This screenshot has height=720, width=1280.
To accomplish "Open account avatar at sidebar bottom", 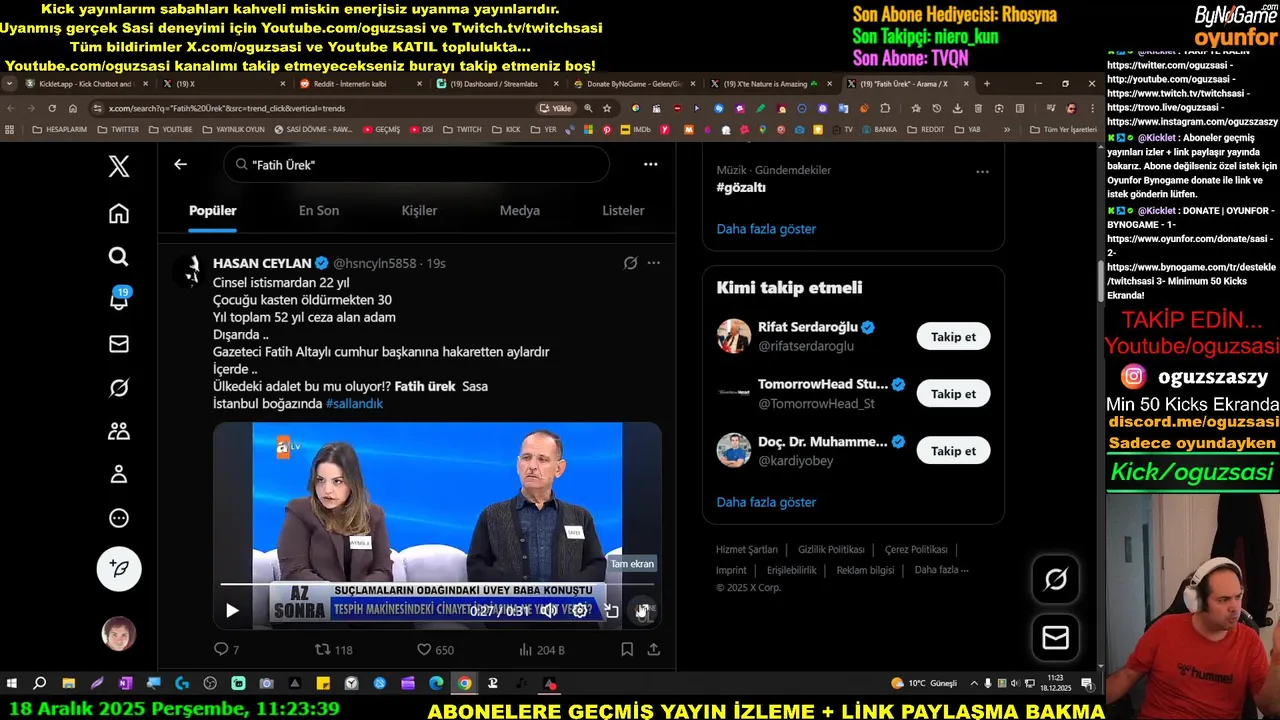I will (118, 633).
